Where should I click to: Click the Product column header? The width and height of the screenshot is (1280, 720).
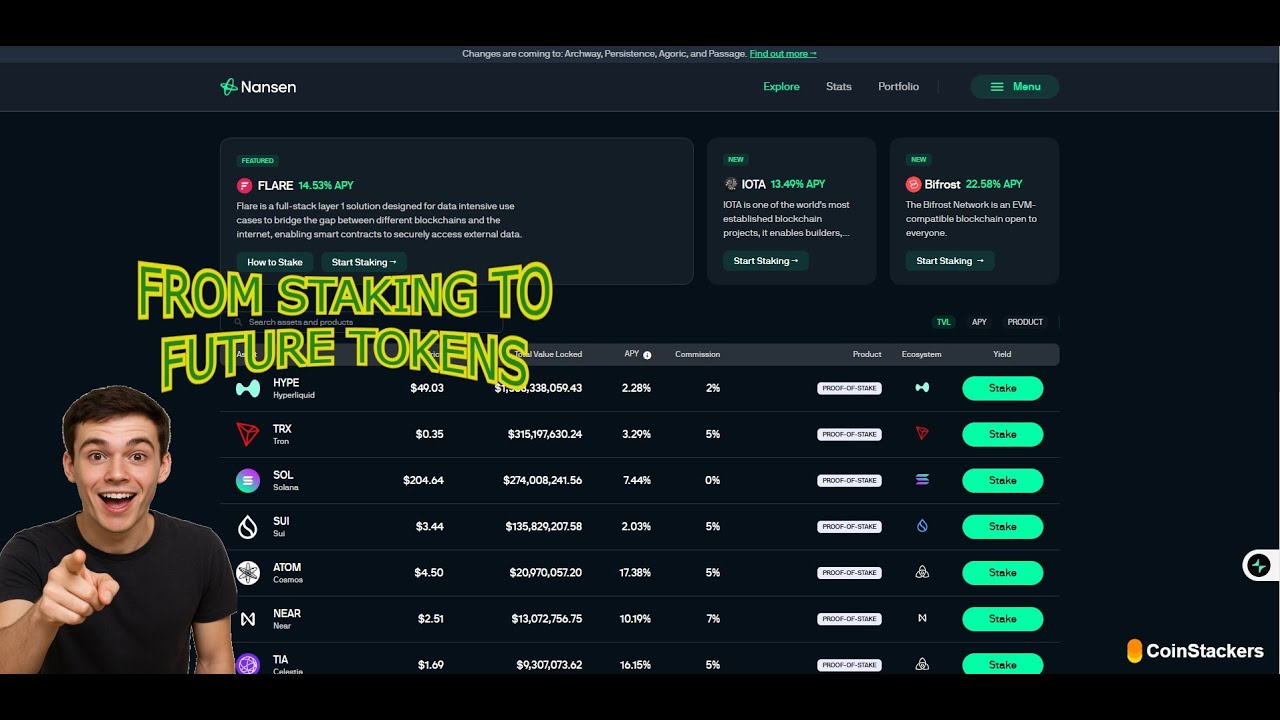867,354
